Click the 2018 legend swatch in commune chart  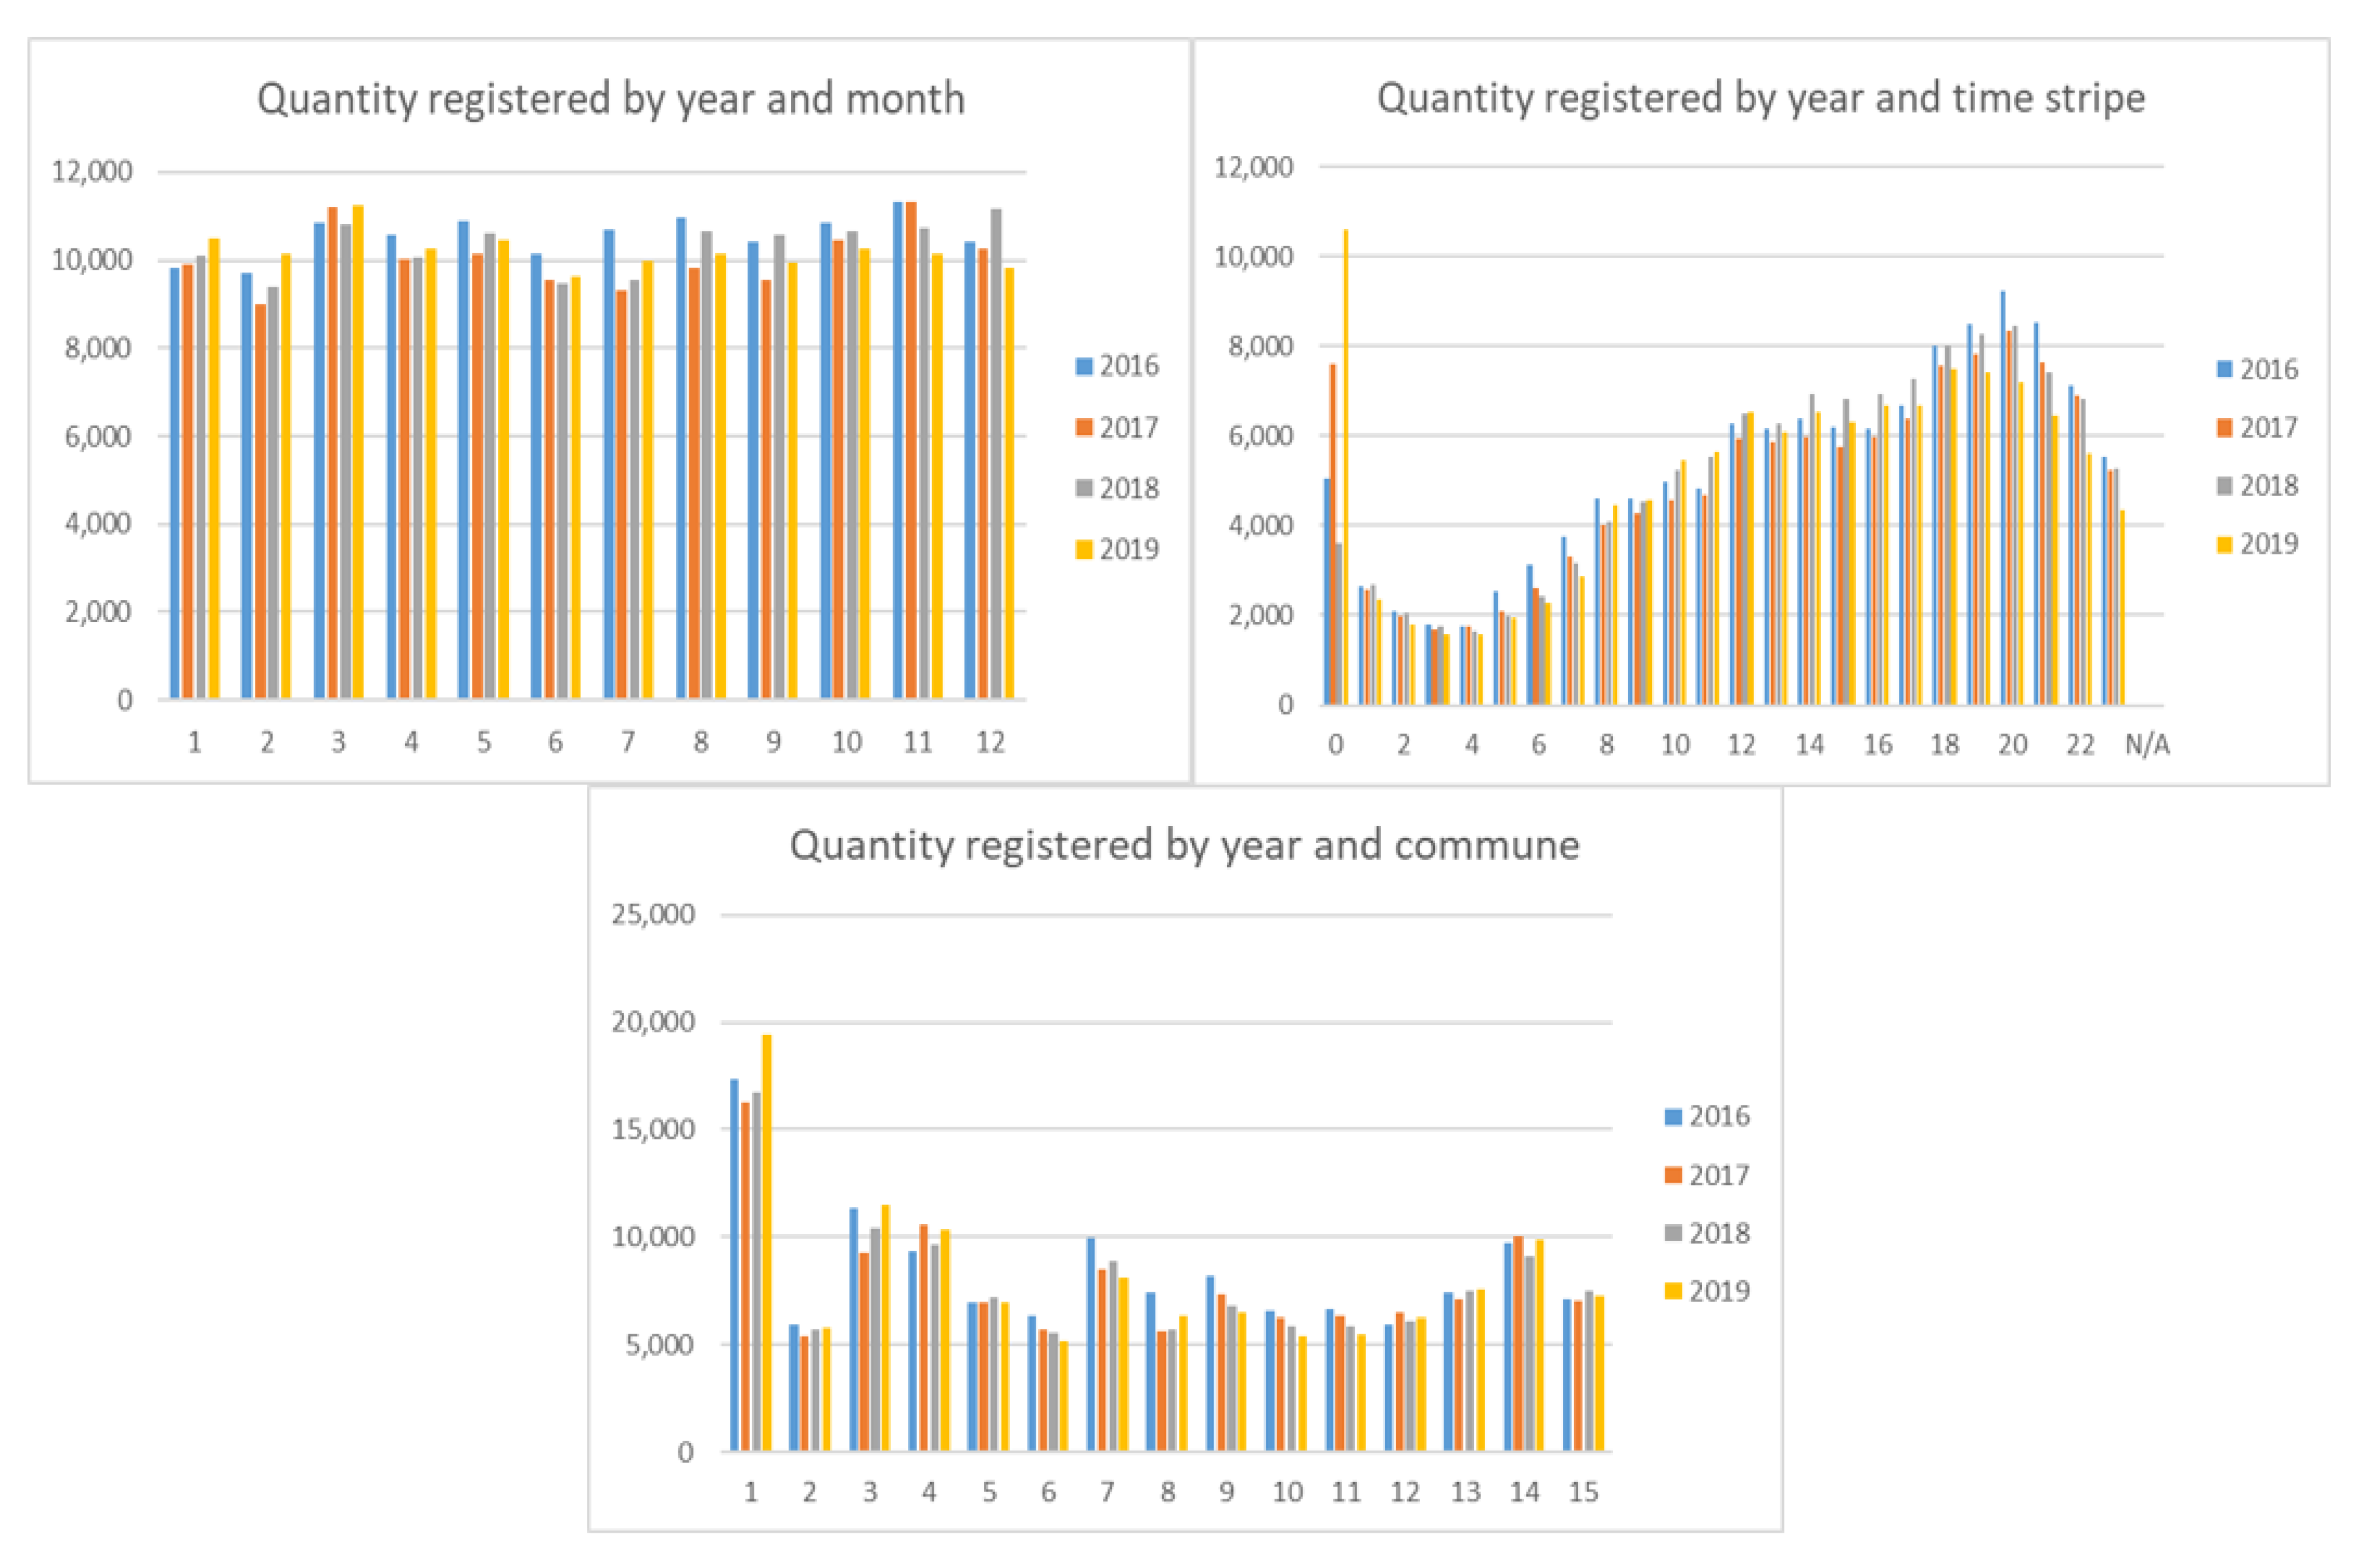point(1673,1233)
